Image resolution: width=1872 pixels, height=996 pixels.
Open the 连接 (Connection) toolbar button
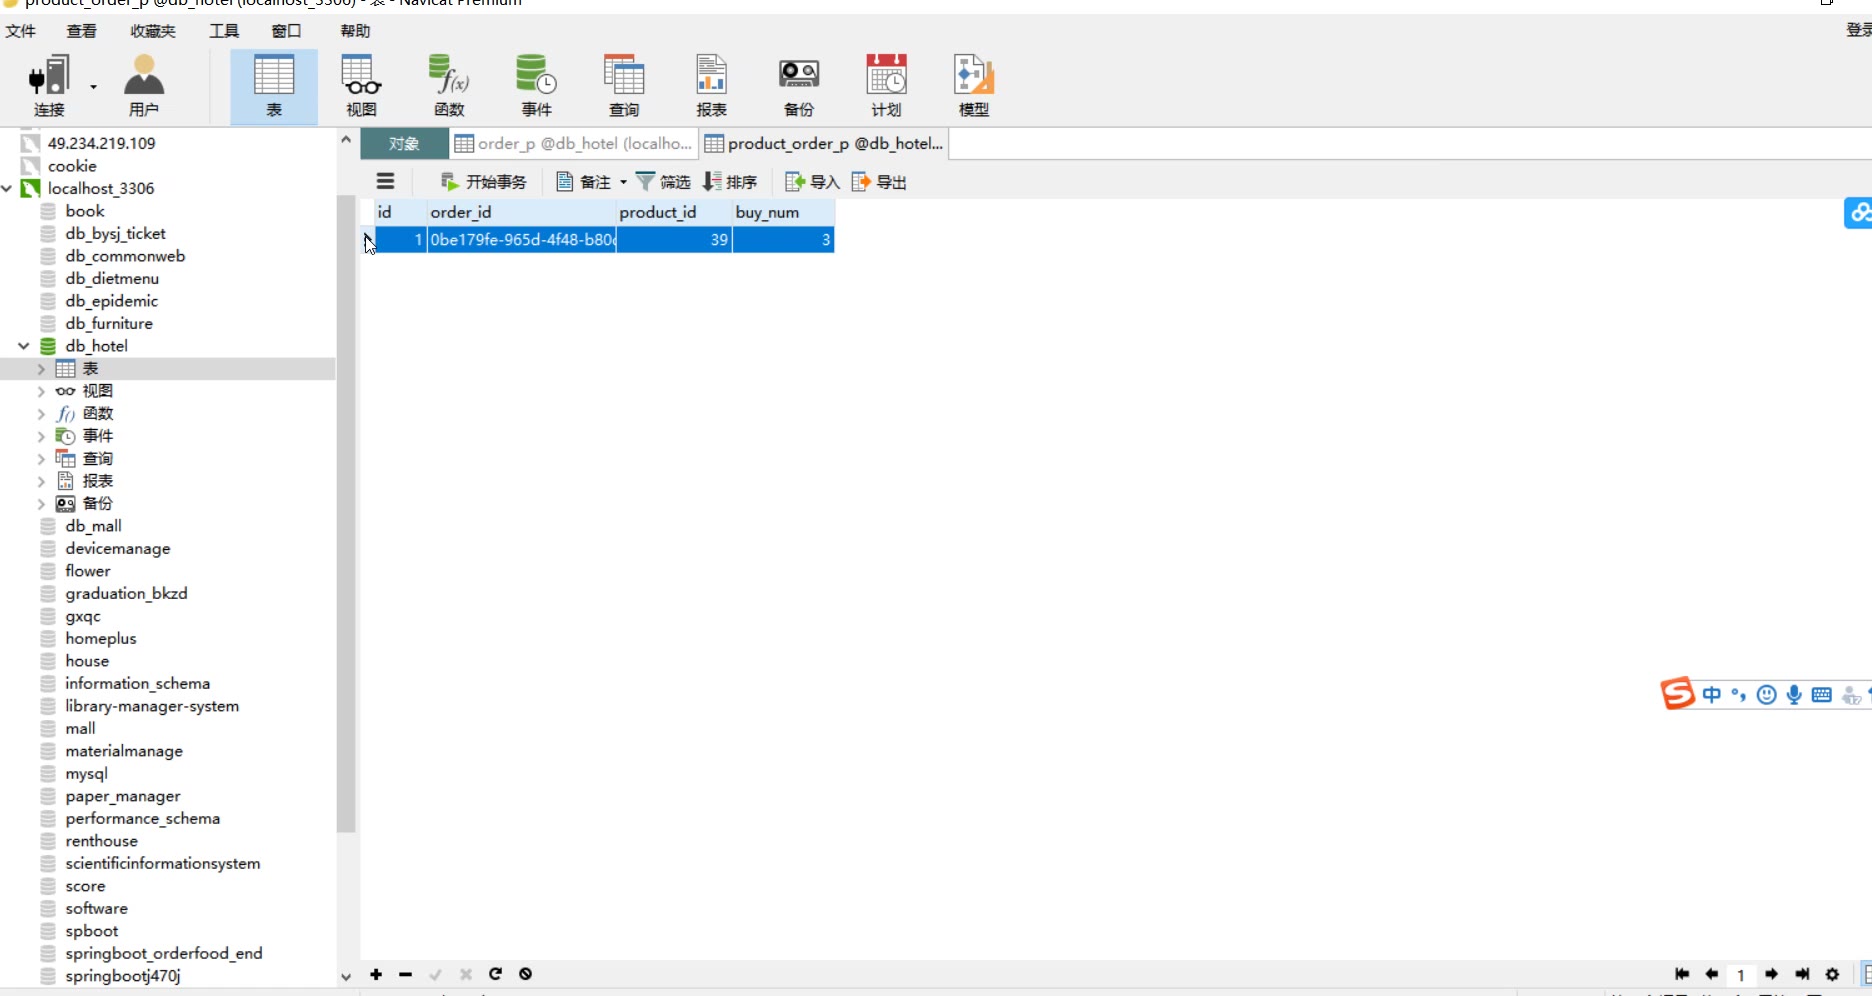click(49, 87)
